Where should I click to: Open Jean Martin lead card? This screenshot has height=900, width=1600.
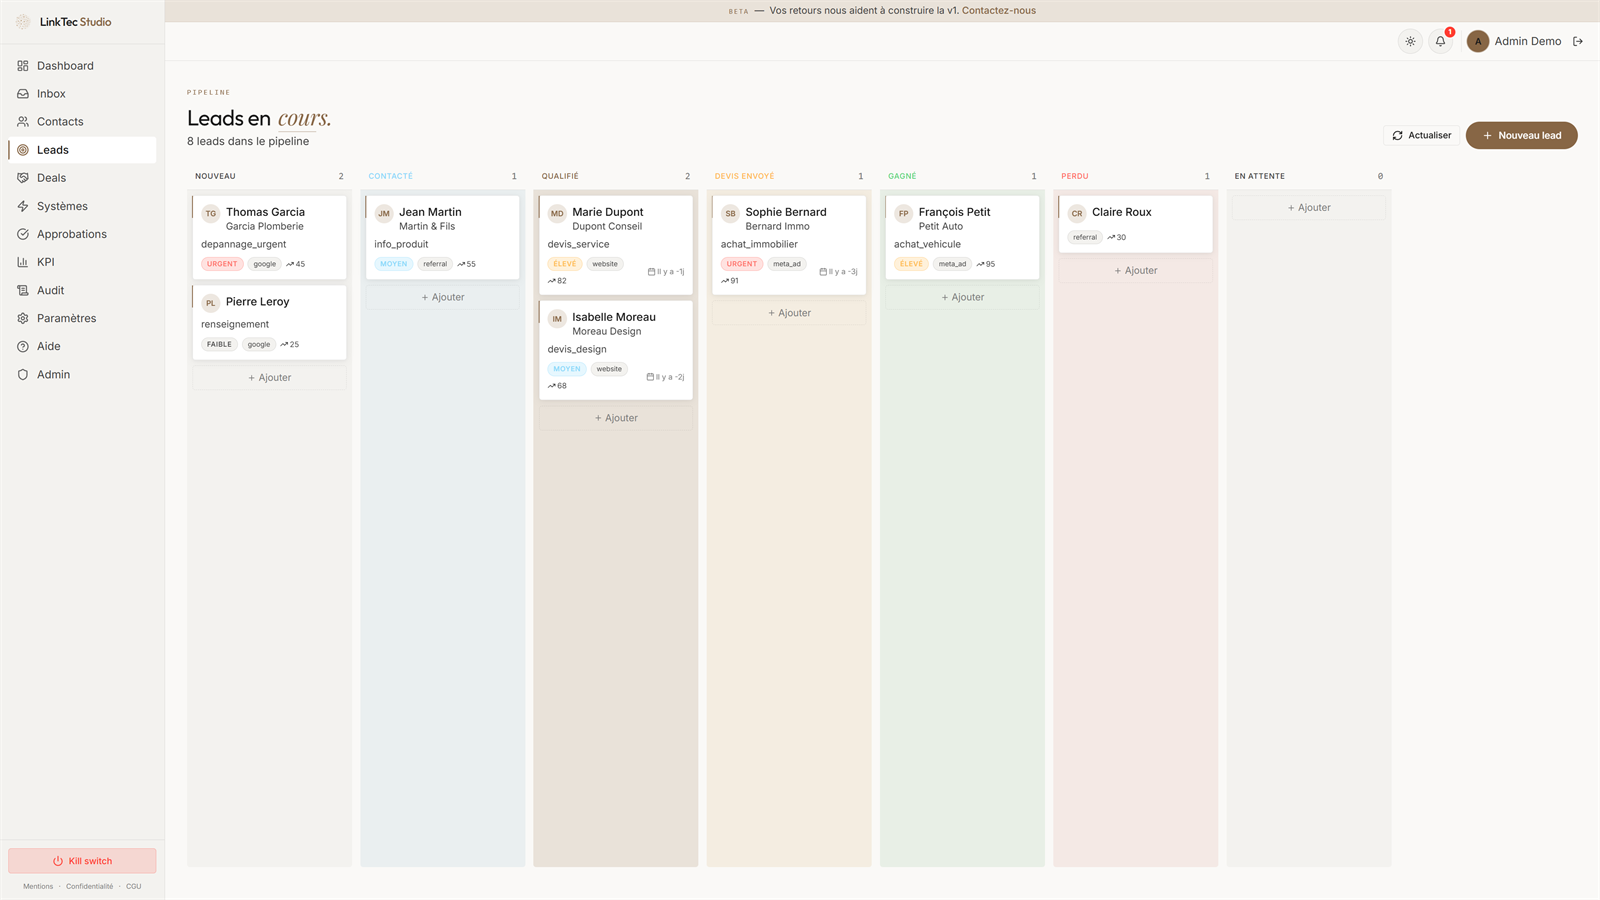point(442,237)
